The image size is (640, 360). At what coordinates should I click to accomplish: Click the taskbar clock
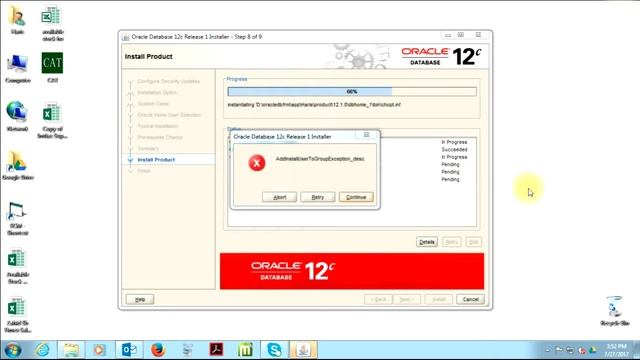(x=616, y=350)
